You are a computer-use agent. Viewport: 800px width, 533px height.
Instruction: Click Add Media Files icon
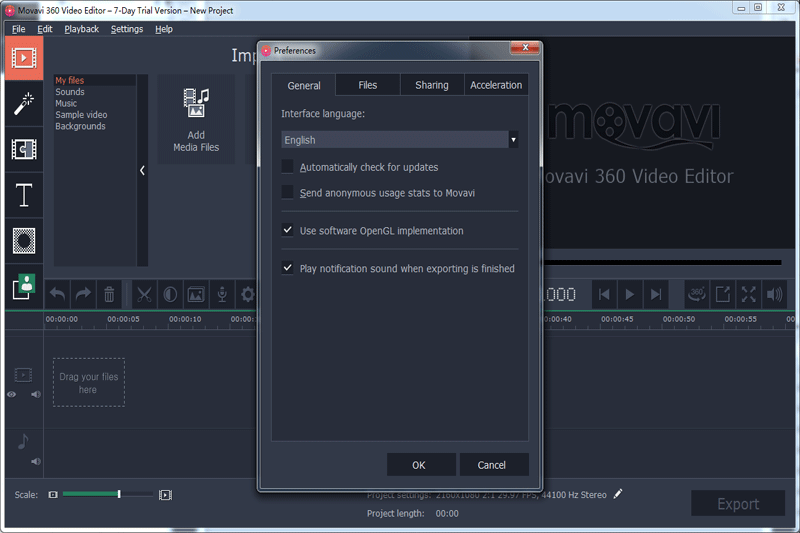pyautogui.click(x=196, y=119)
